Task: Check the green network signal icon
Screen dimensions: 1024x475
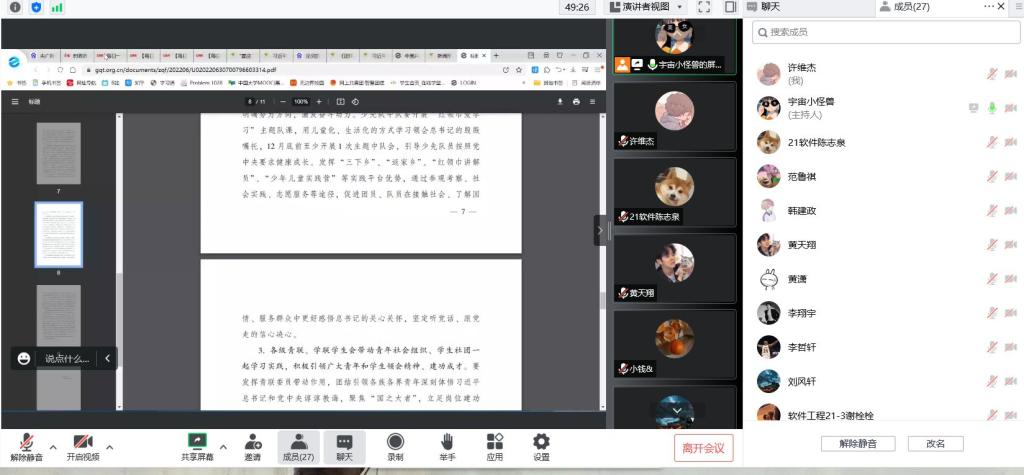Action: click(57, 7)
